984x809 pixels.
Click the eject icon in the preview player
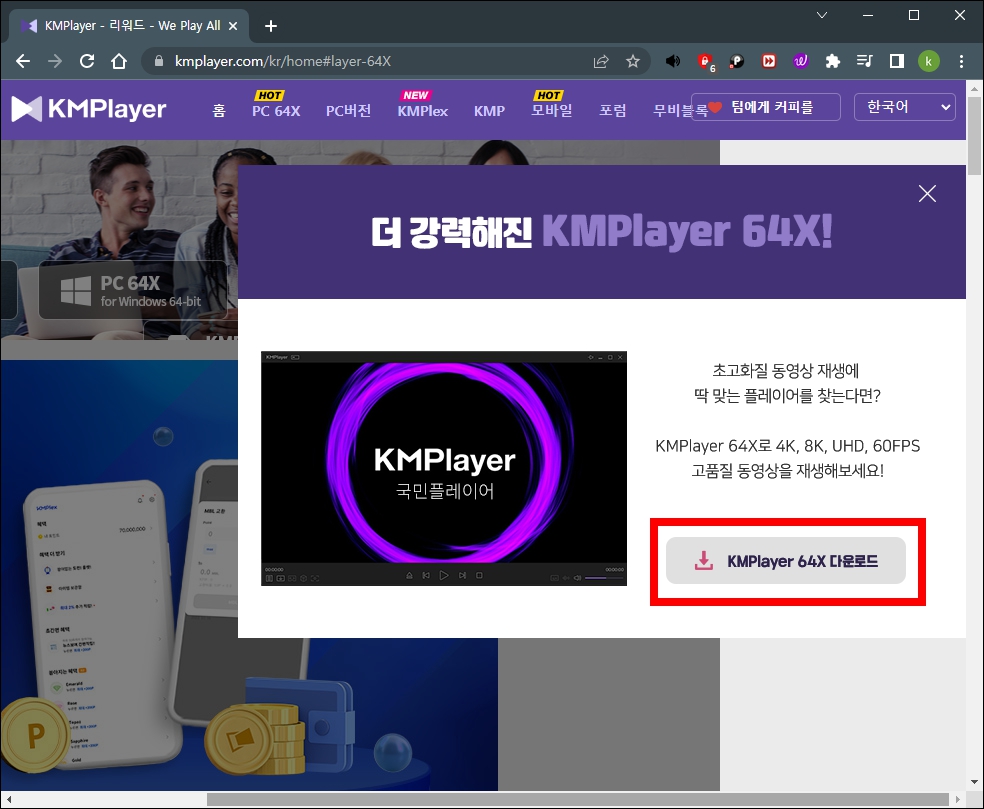[410, 575]
